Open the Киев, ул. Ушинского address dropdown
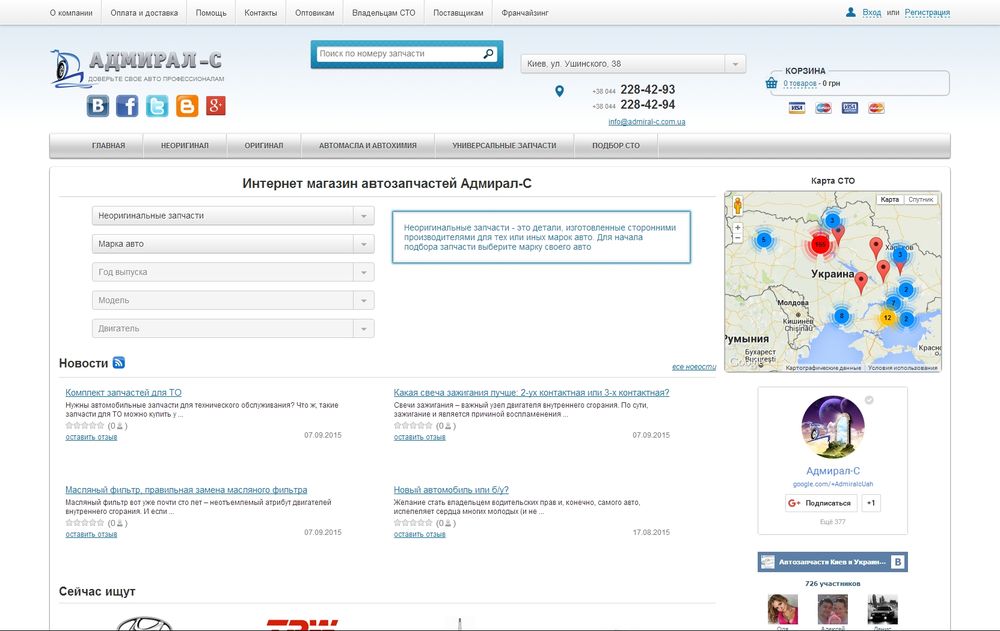Viewport: 1000px width, 631px height. (633, 64)
